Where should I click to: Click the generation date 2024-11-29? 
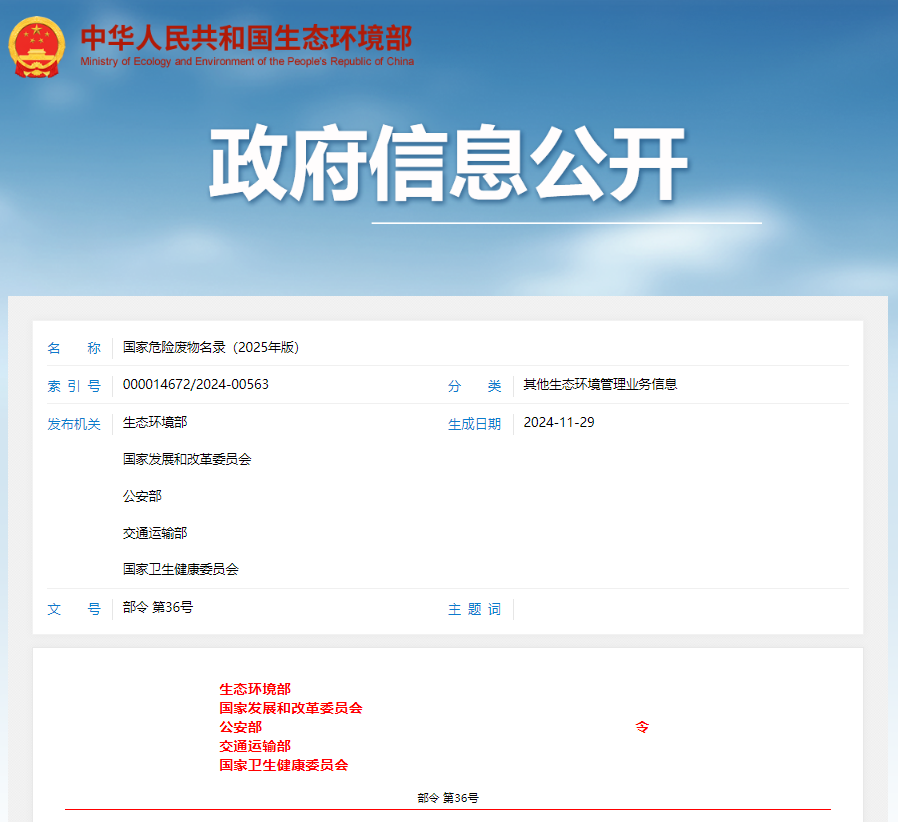click(x=559, y=423)
